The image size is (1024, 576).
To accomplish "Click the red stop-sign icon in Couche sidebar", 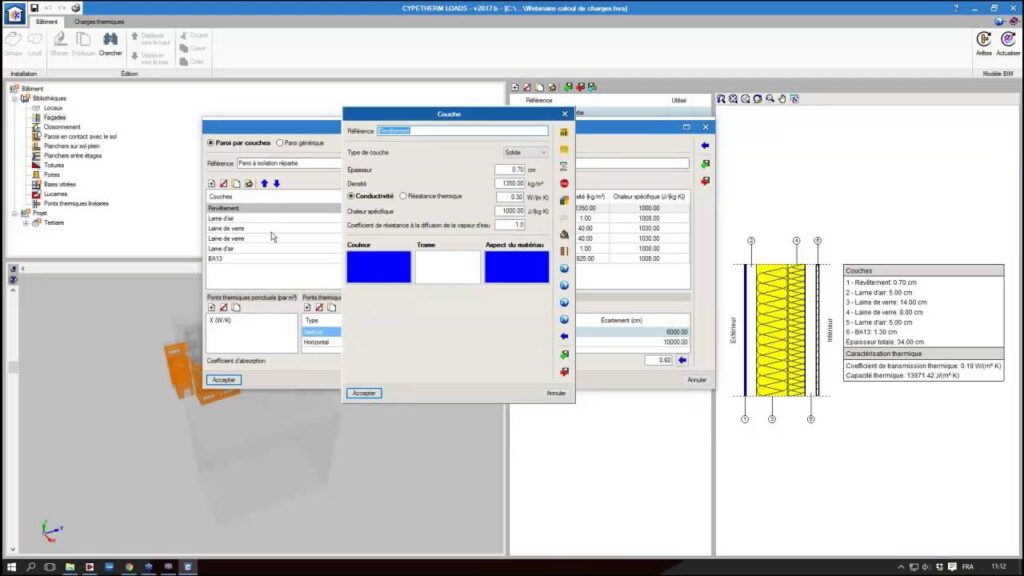I will (564, 183).
